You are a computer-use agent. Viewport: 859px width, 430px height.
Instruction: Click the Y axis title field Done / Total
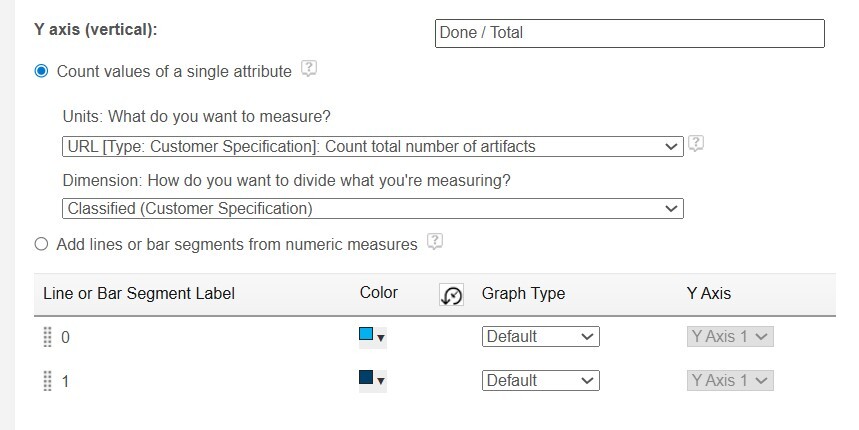tap(630, 32)
